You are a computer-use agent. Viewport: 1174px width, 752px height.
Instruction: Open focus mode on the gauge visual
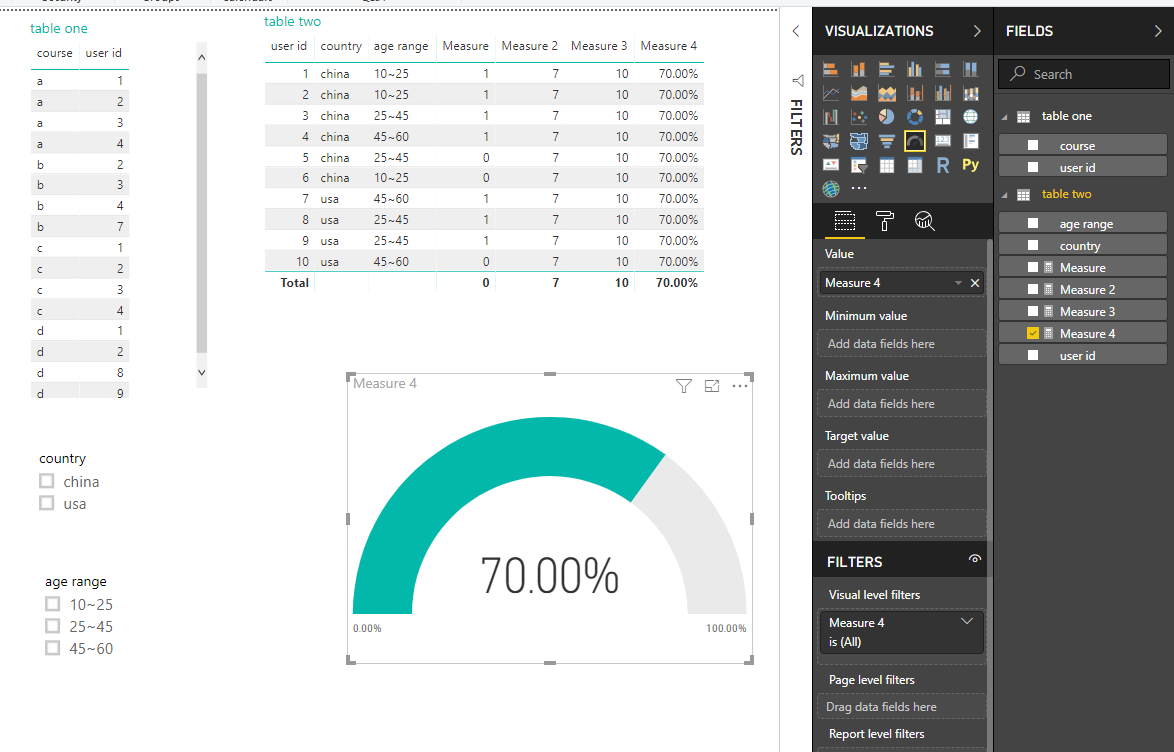tap(712, 386)
